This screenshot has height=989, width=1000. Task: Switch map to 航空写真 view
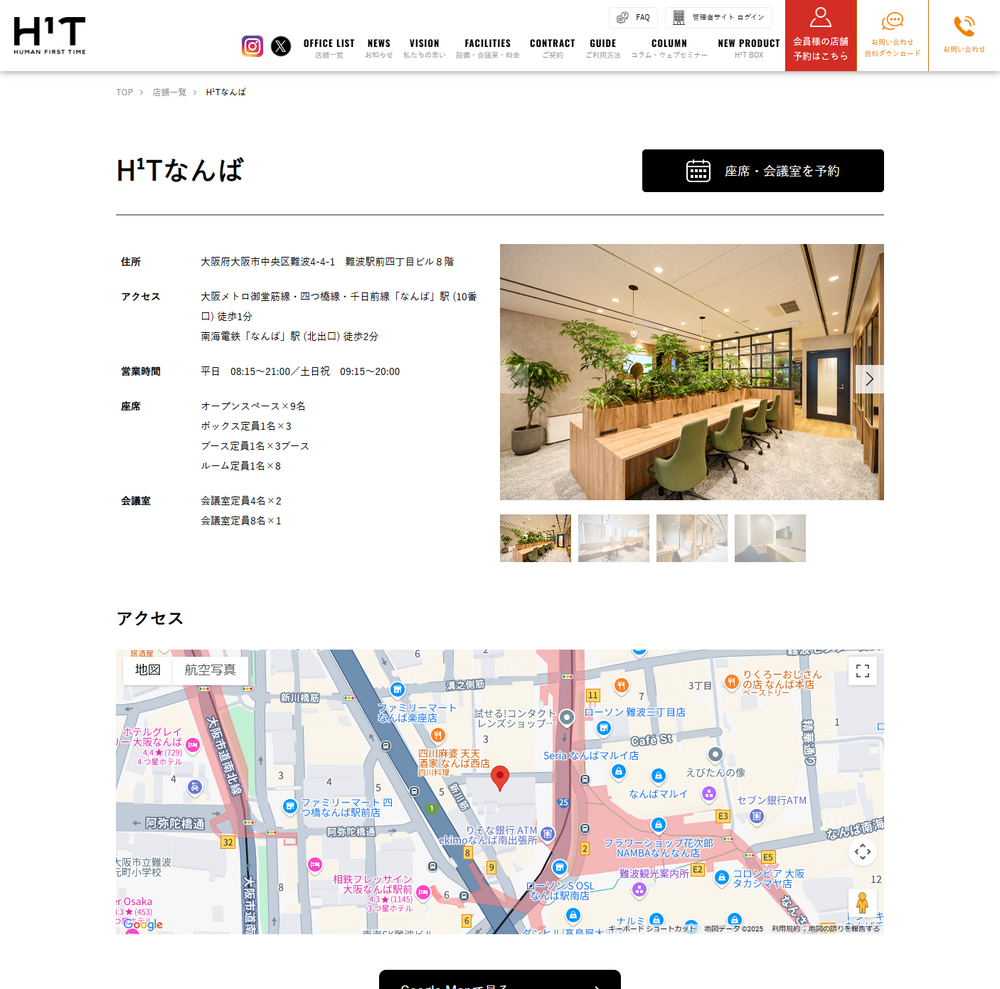210,670
